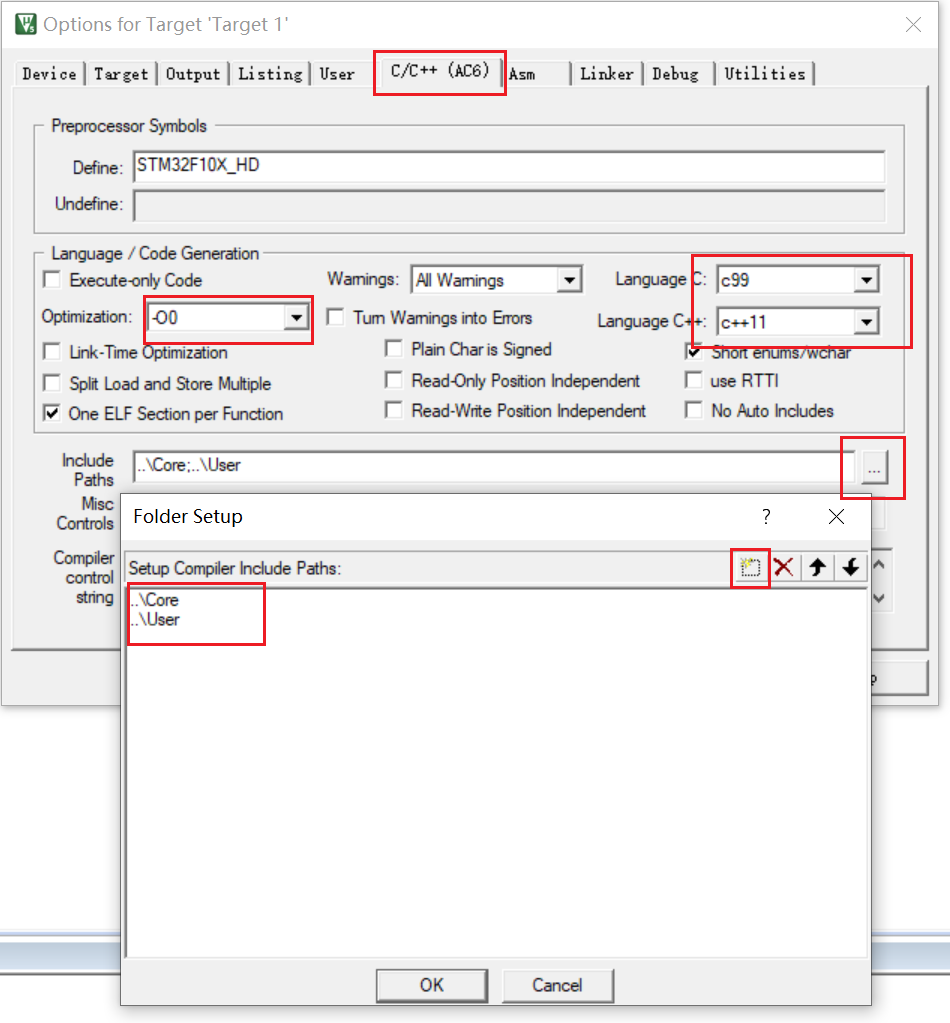Switch to the Asm tab
Viewport: 950px width, 1023px height.
tap(522, 74)
